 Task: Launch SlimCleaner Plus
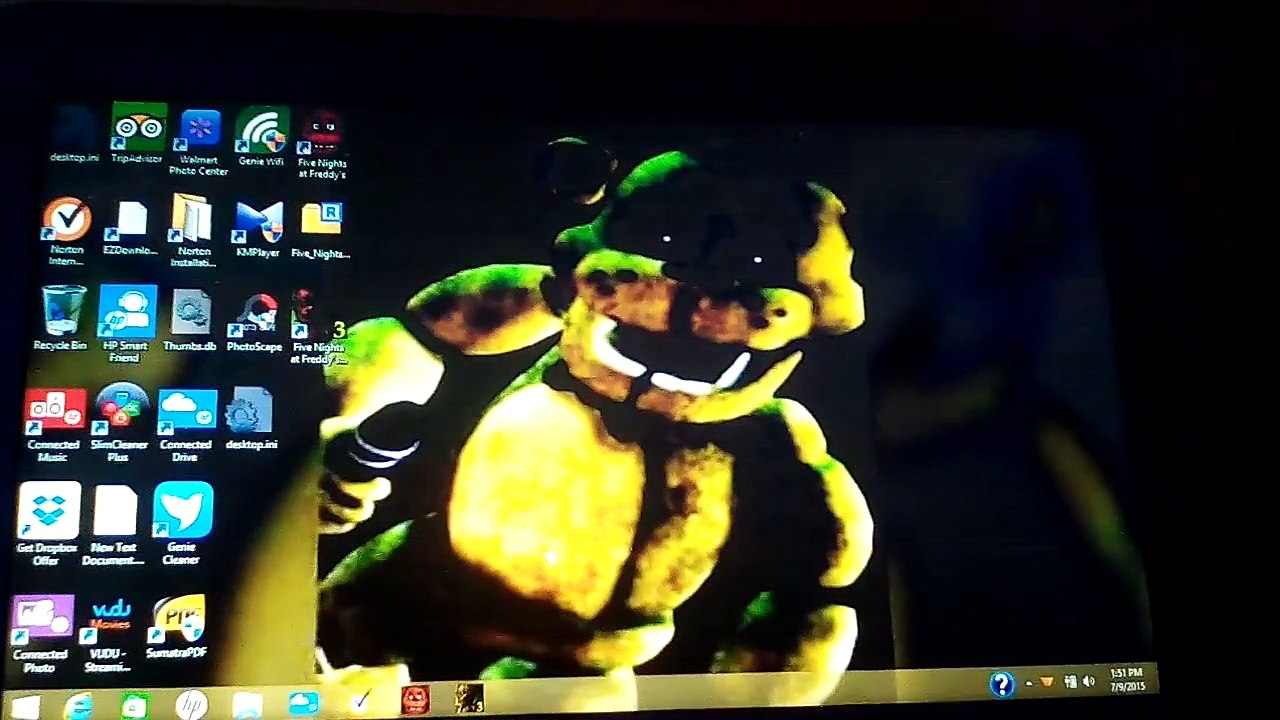[x=119, y=423]
